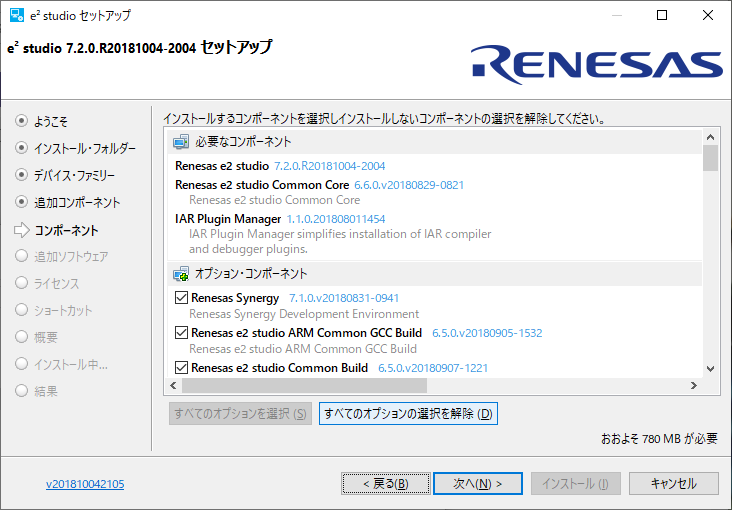Select the 追加ソフトウェア step radio
Viewport: 732px width, 510px height.
click(x=21, y=256)
